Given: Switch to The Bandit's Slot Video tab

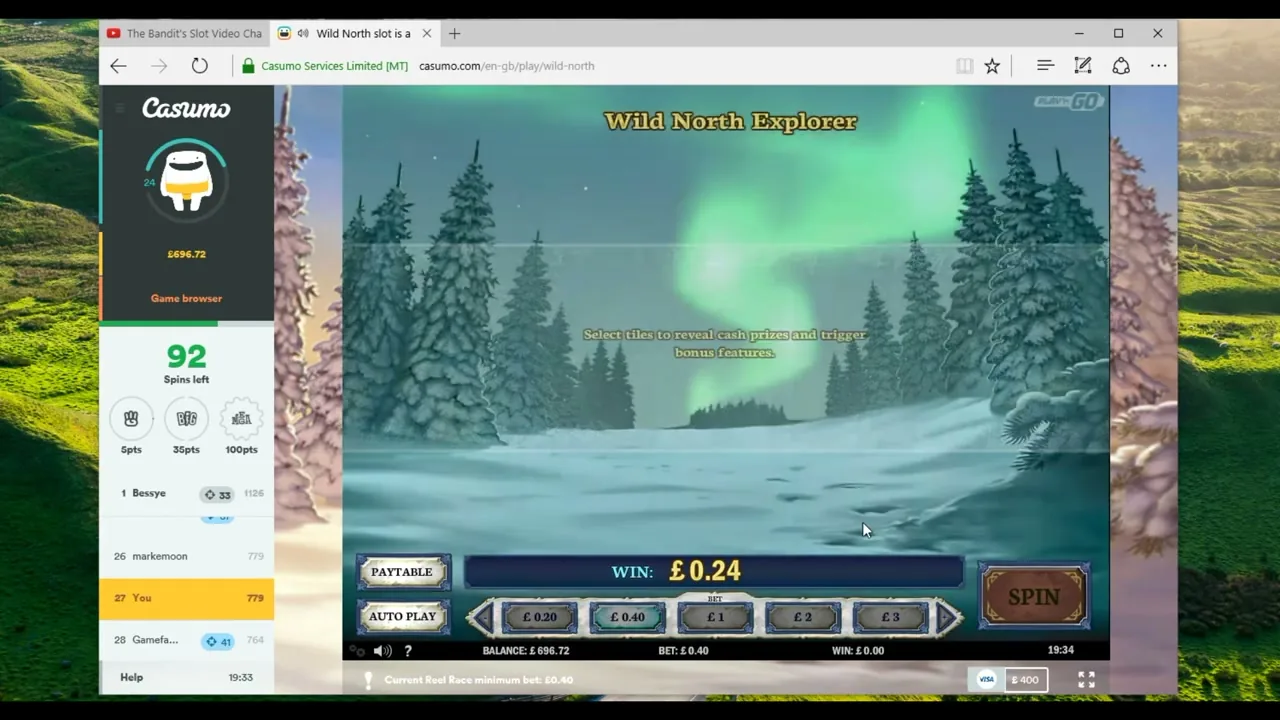Looking at the screenshot, I should point(184,33).
